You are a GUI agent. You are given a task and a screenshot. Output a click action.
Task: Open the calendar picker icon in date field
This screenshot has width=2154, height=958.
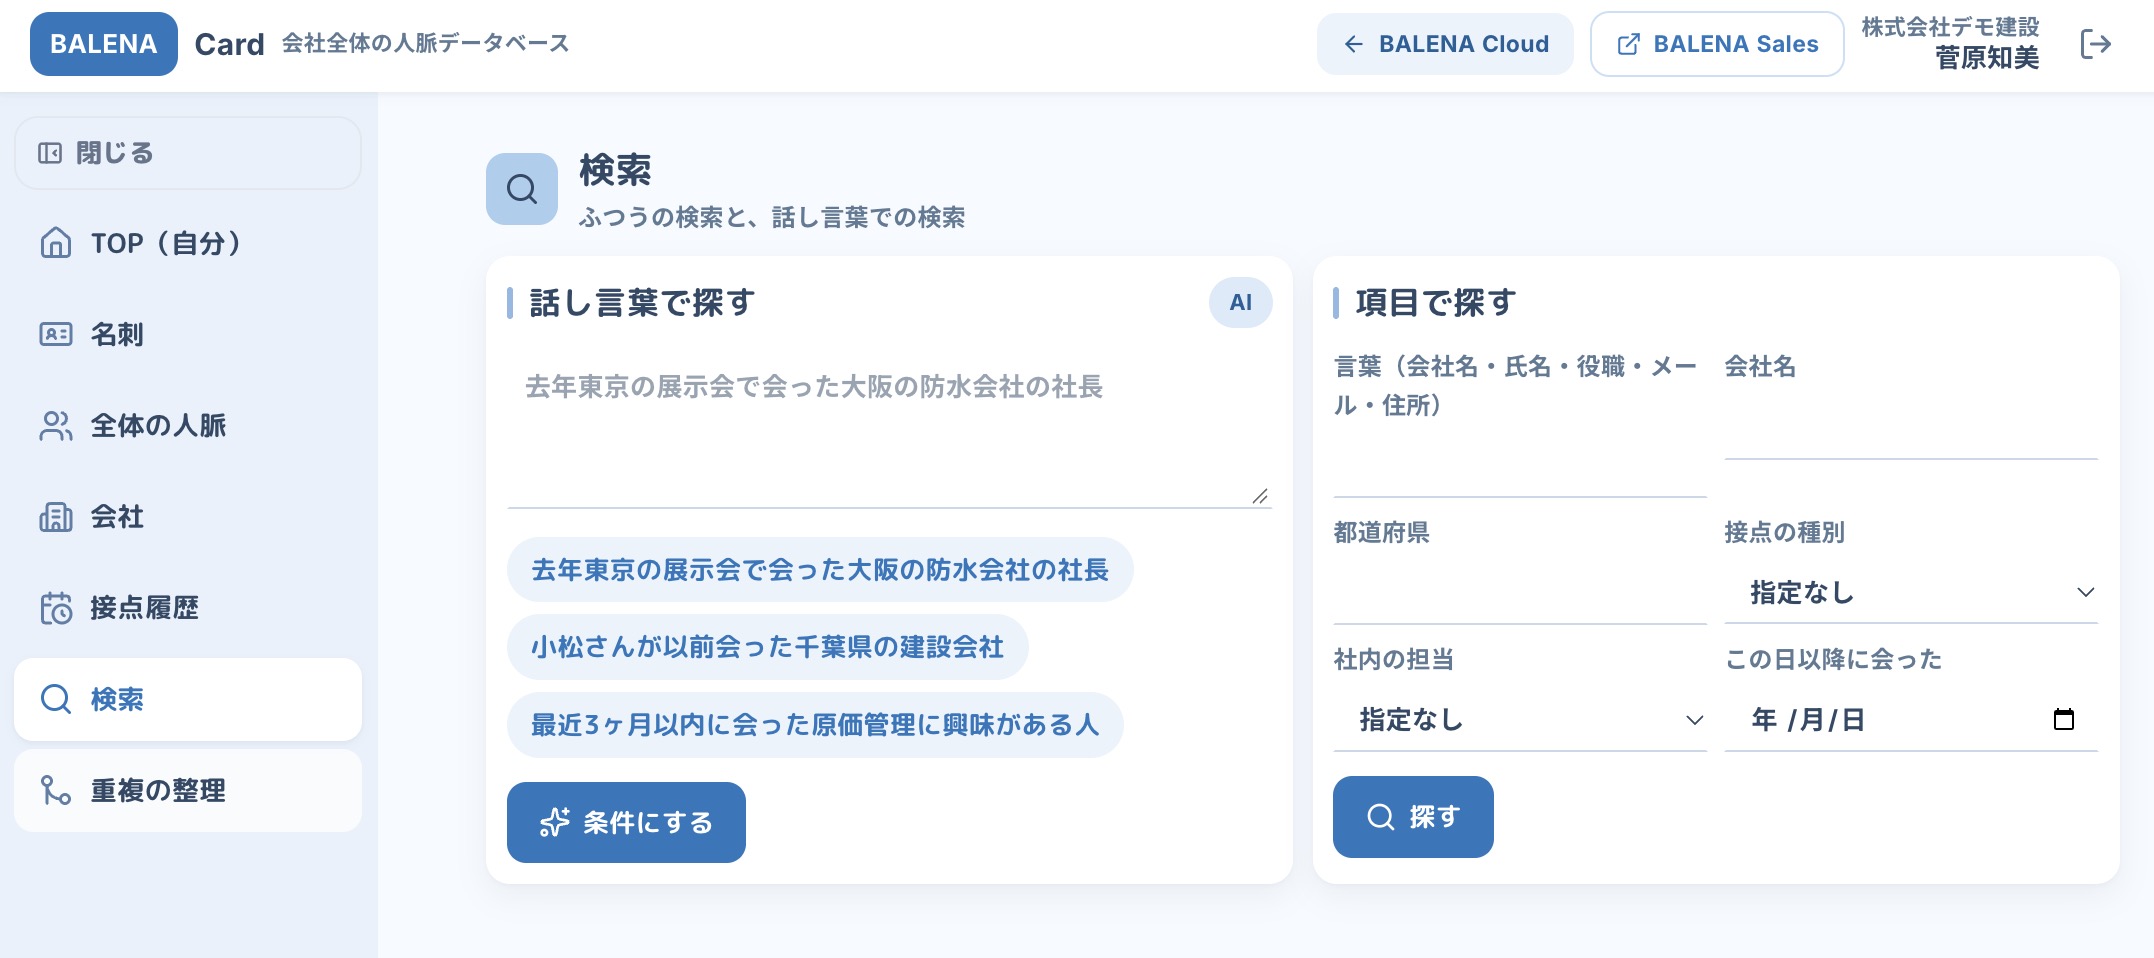(2063, 719)
